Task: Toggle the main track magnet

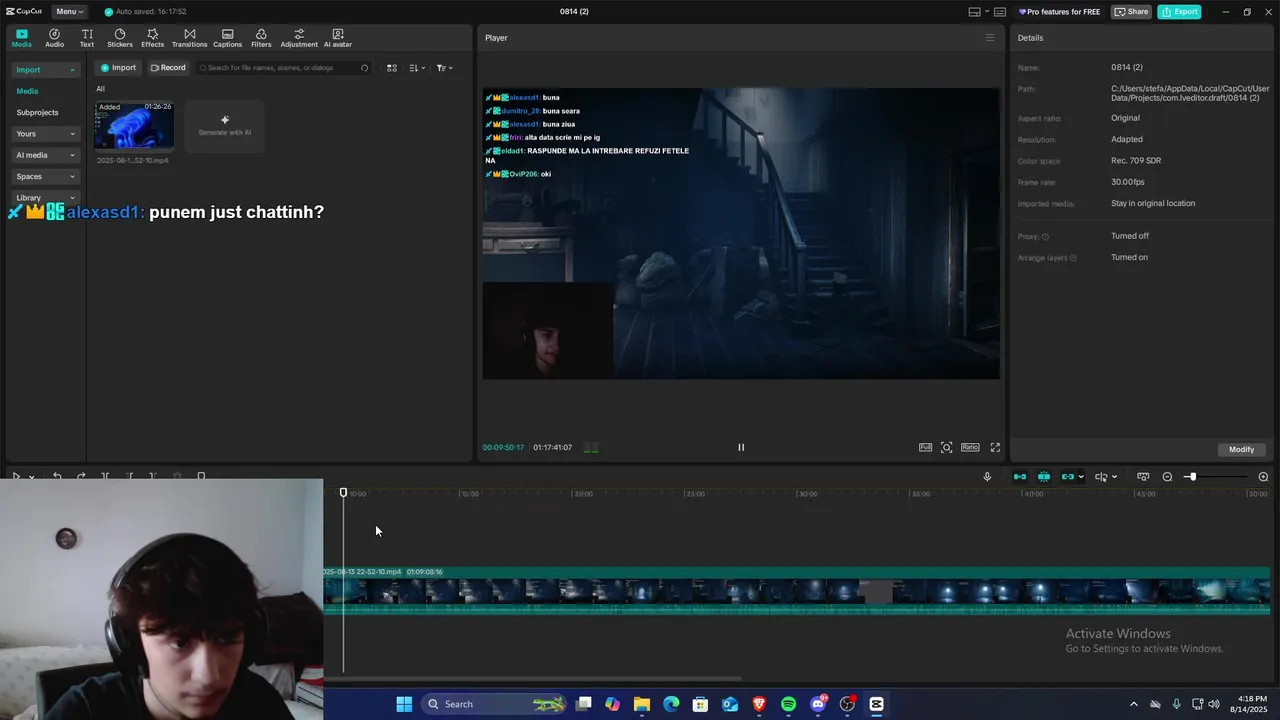Action: [1020, 477]
